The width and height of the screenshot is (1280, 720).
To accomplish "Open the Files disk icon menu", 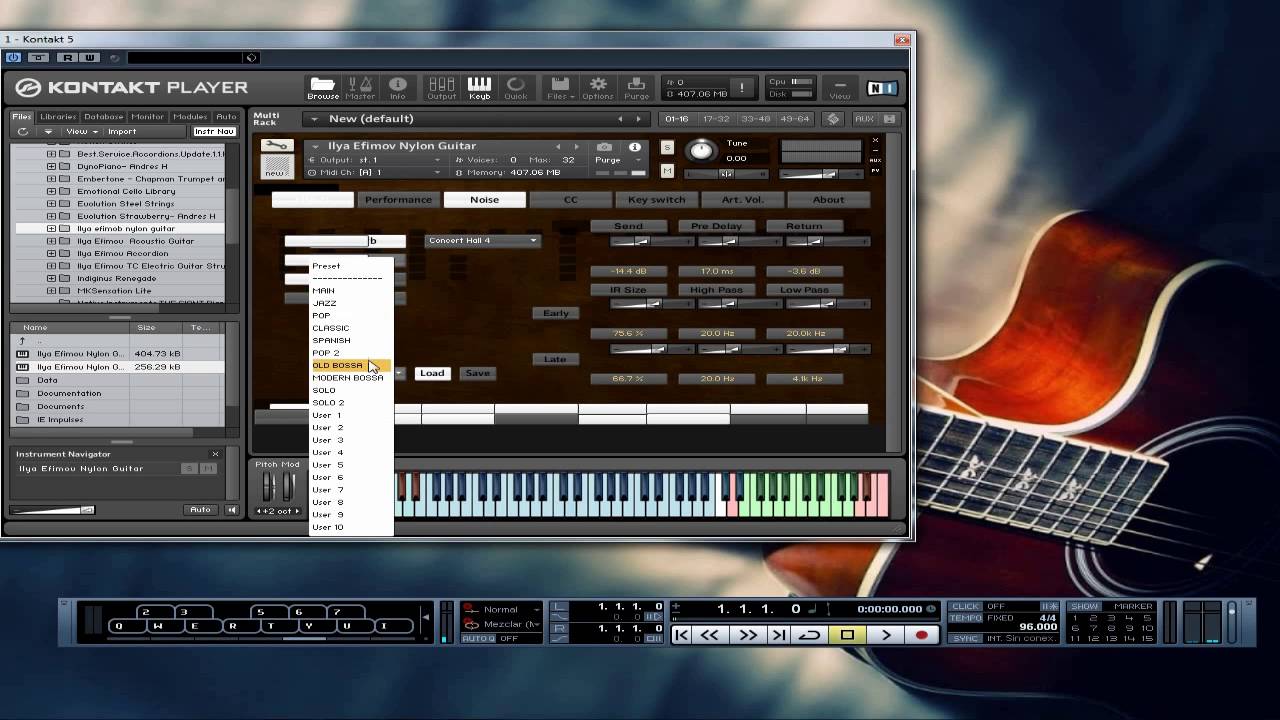I will pyautogui.click(x=560, y=87).
